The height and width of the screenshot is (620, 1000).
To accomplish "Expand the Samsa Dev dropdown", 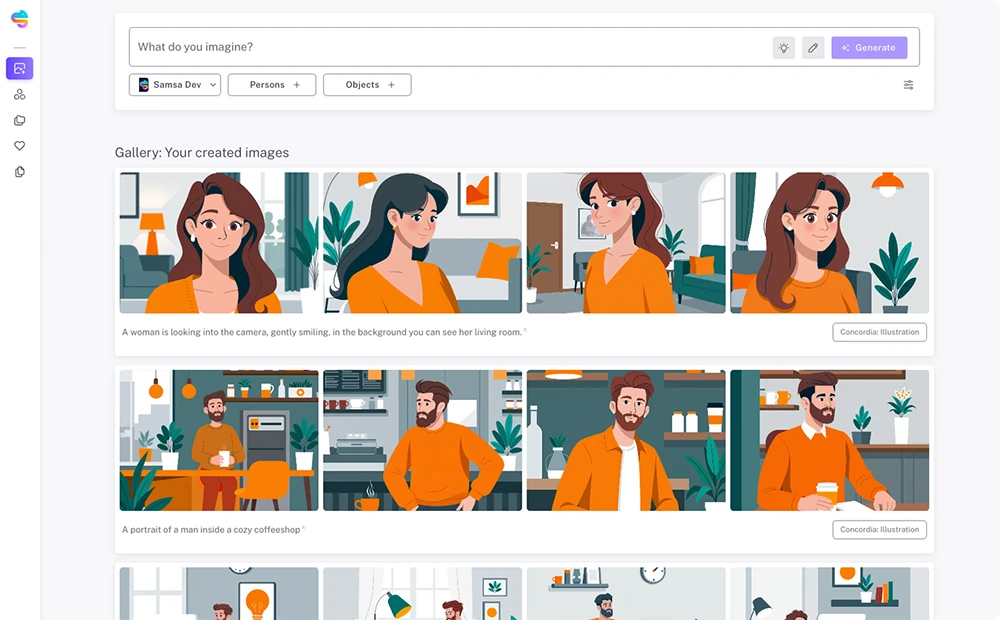I will click(x=175, y=85).
